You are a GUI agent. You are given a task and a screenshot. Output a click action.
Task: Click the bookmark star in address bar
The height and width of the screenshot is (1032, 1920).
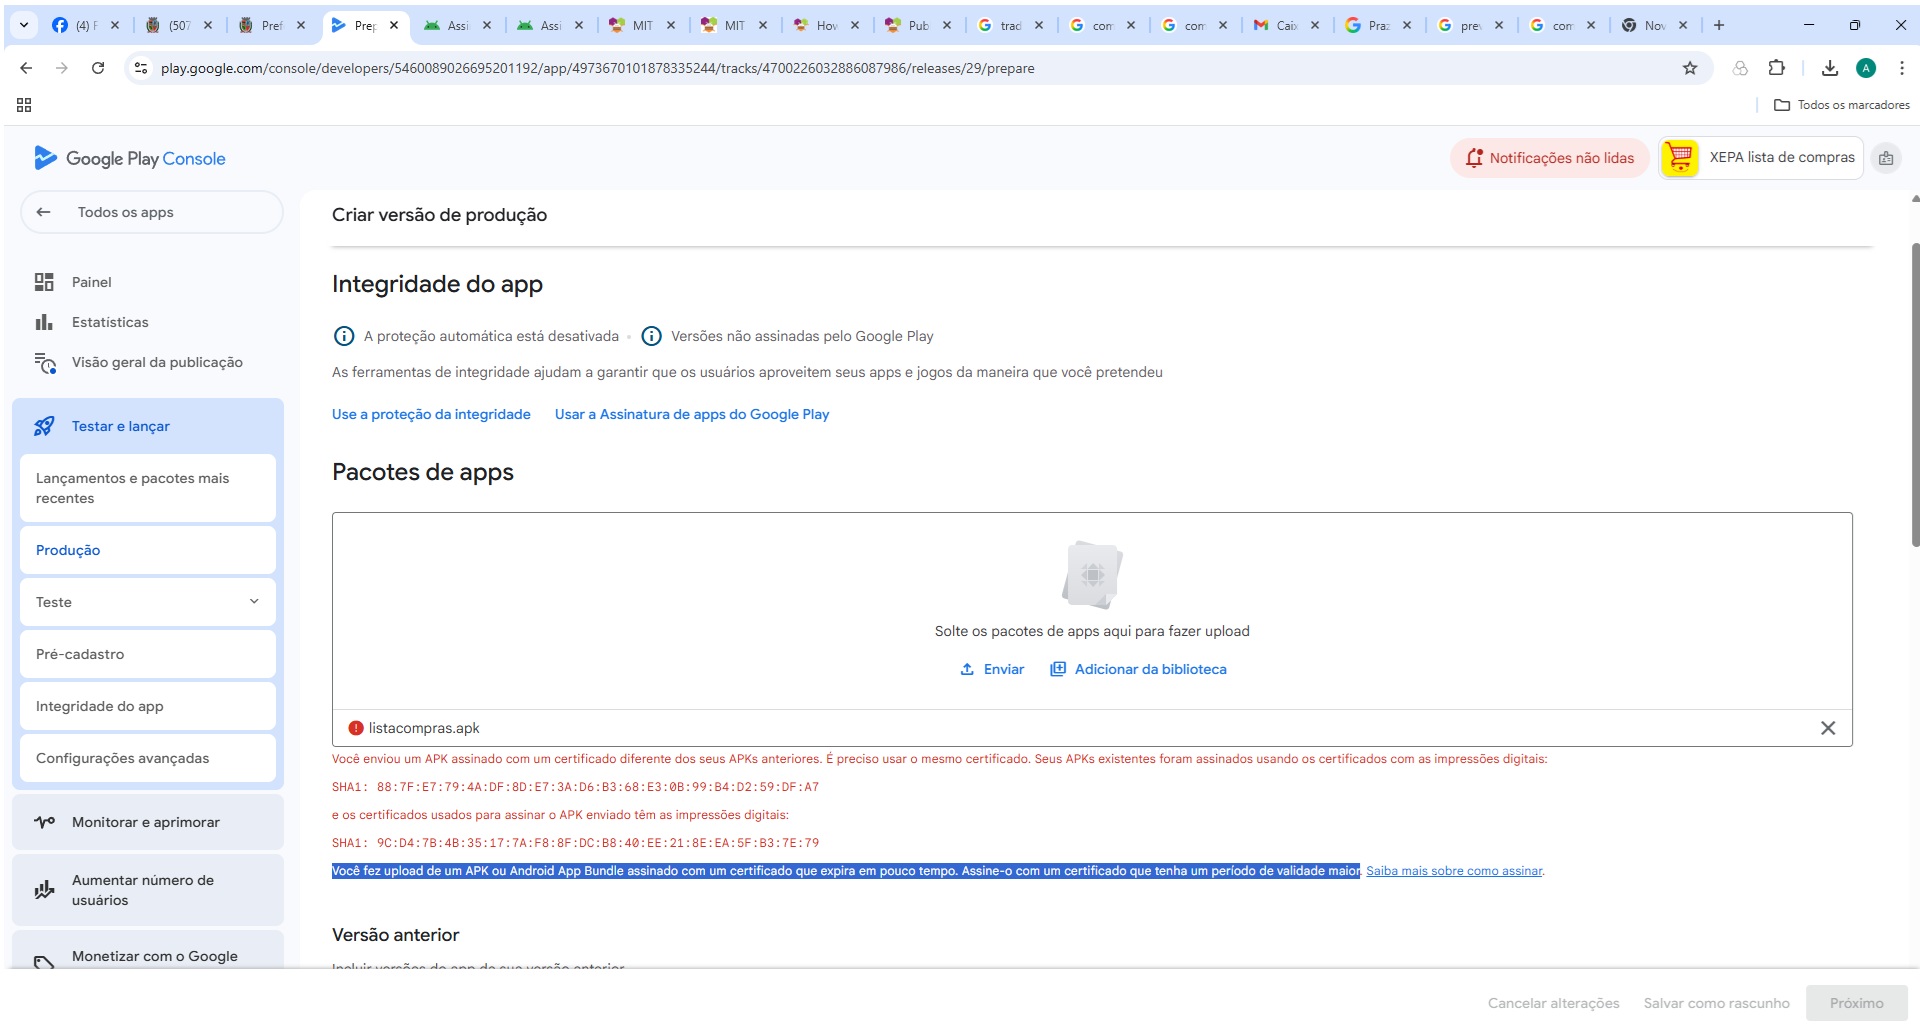pos(1689,68)
